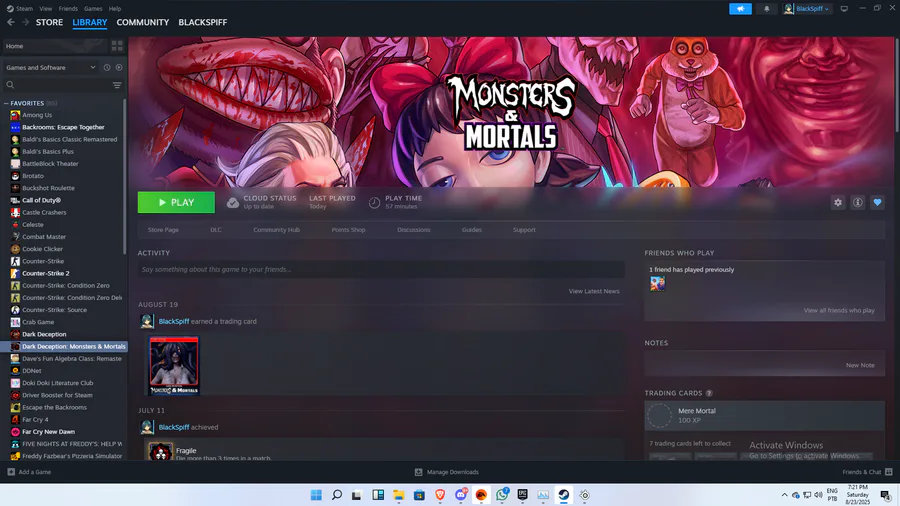Open the Games menu

tap(93, 9)
